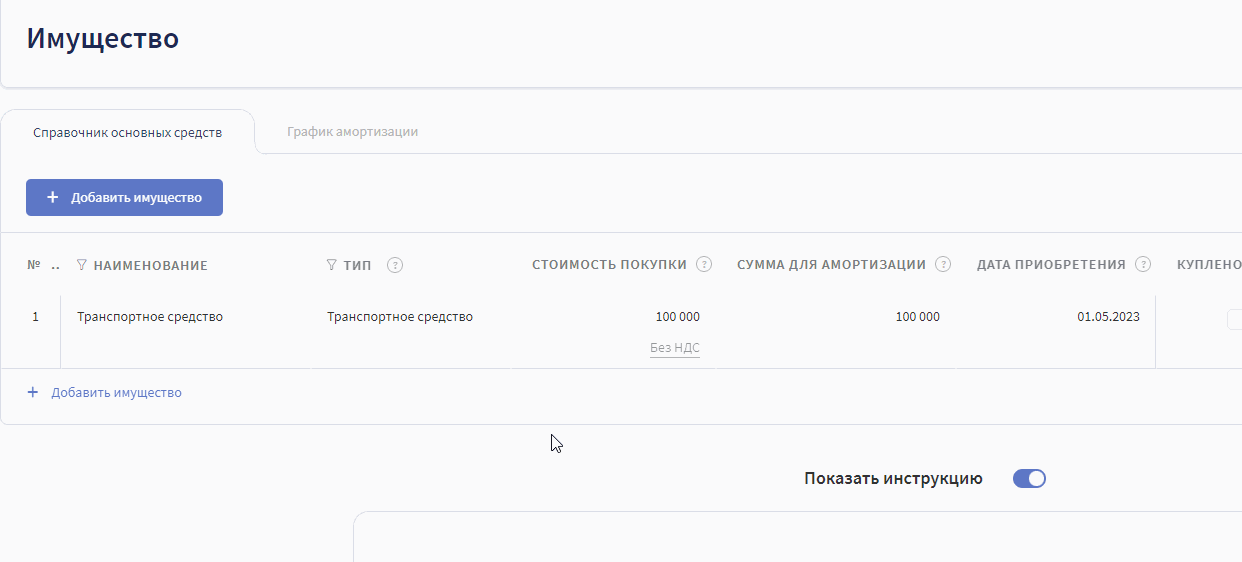Click the Сумма для амортизации header
This screenshot has width=1242, height=562.
click(x=831, y=265)
